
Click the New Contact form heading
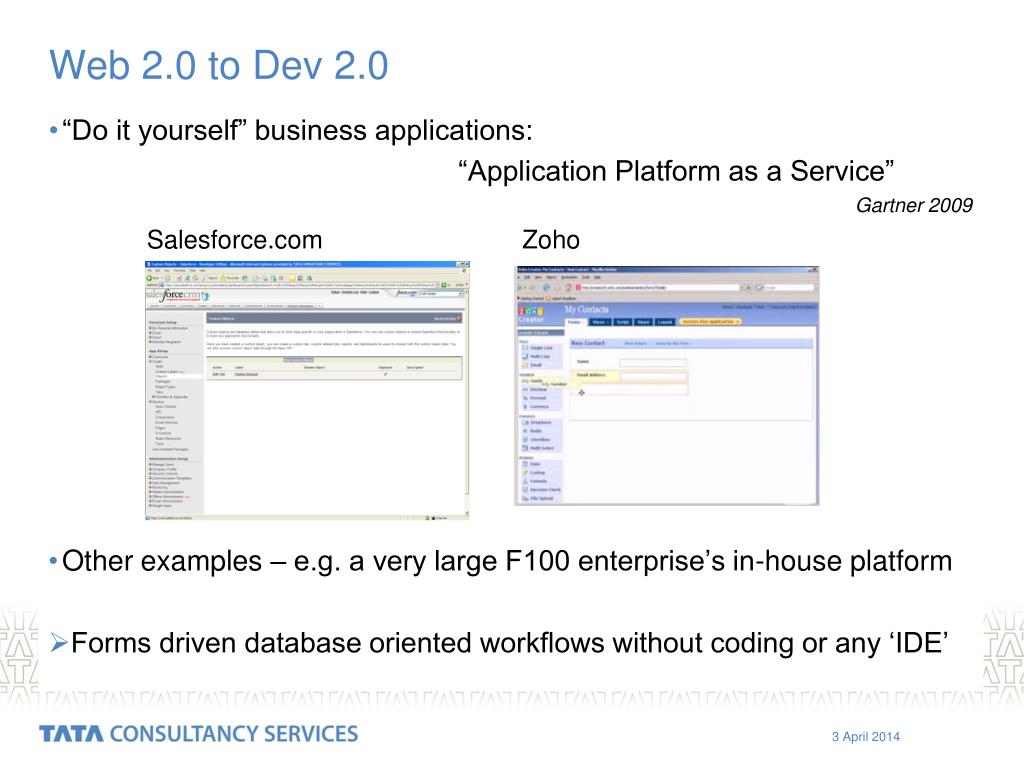point(588,343)
